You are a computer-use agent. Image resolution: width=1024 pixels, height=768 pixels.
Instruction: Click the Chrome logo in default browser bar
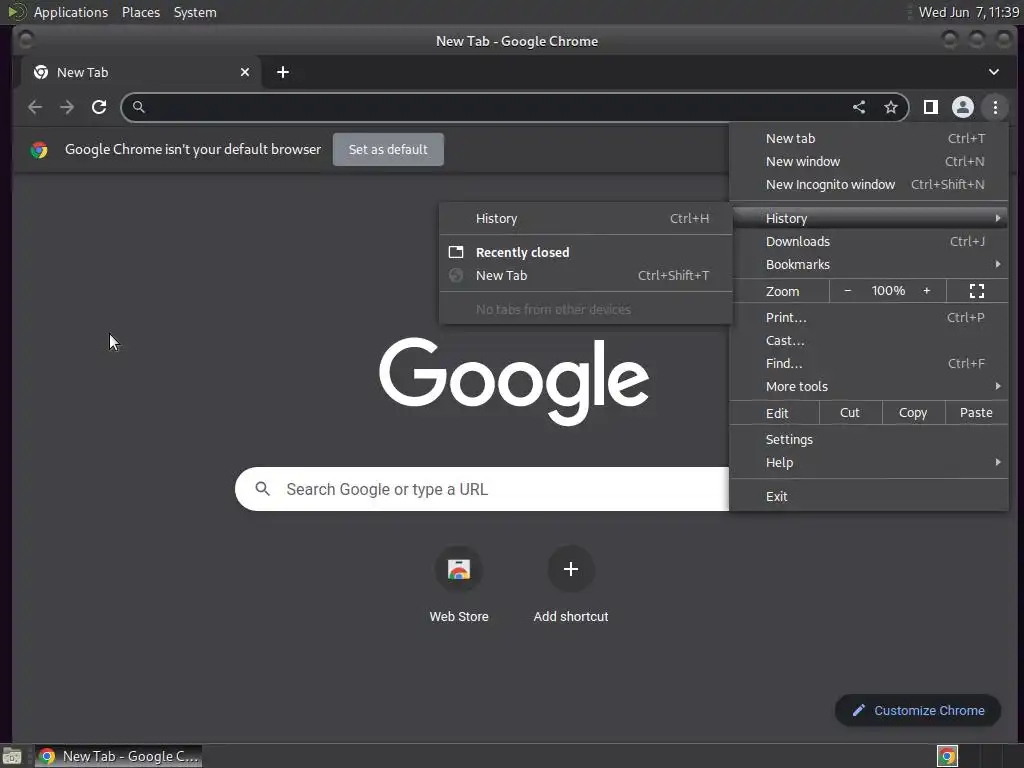point(39,150)
